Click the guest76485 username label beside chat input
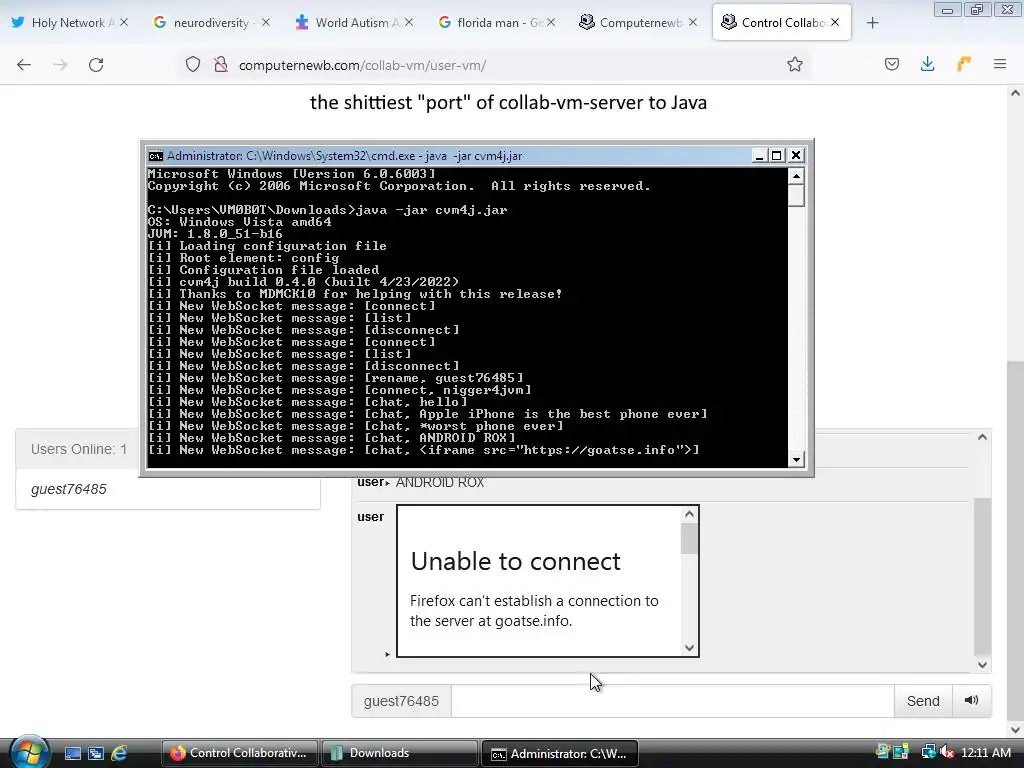Viewport: 1024px width, 768px height. click(x=401, y=701)
